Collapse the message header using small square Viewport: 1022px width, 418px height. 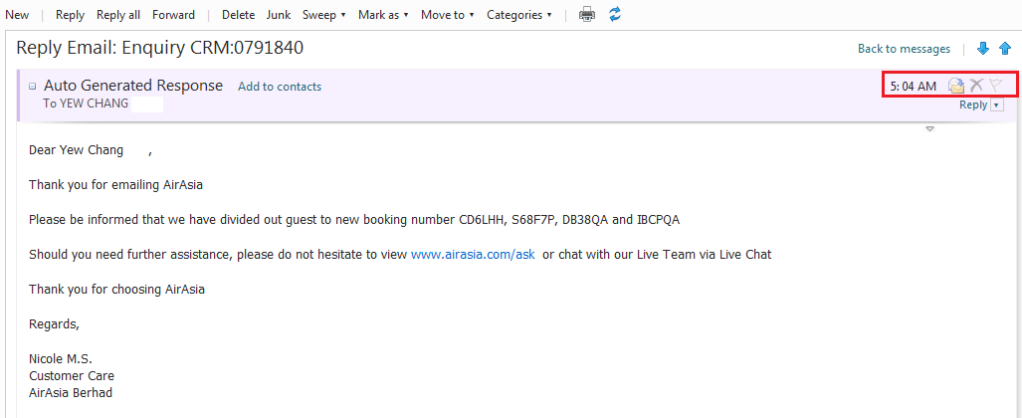[33, 86]
